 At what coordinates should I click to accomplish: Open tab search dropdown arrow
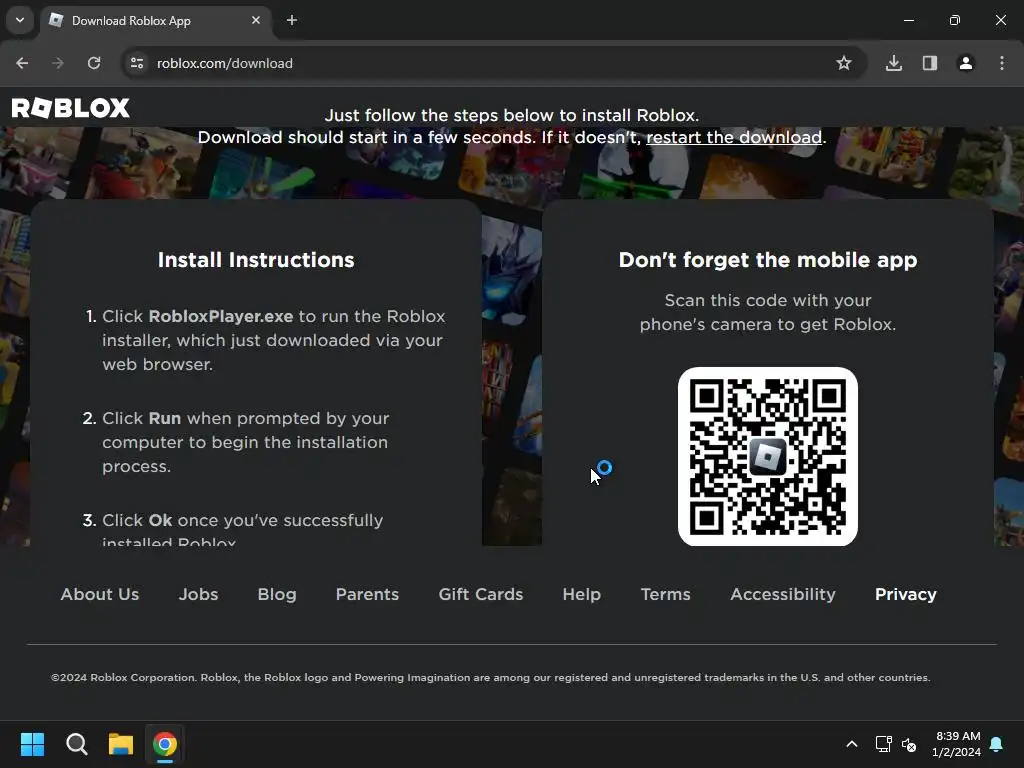coord(20,20)
